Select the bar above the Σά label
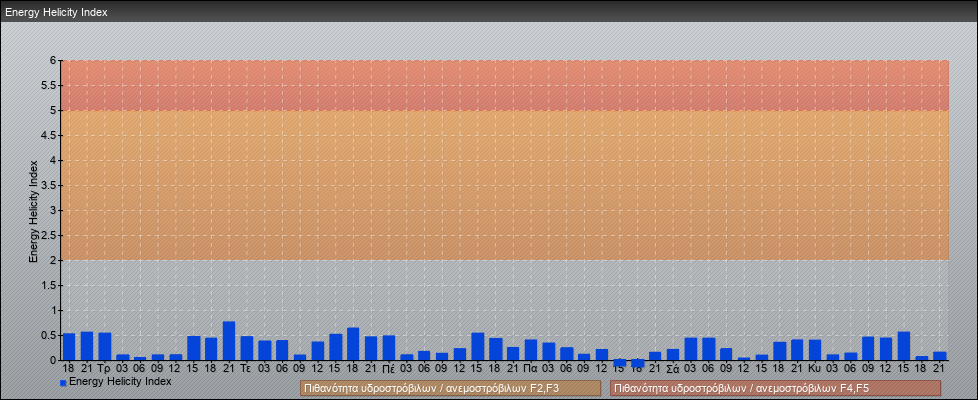Image resolution: width=978 pixels, height=400 pixels. tap(673, 354)
